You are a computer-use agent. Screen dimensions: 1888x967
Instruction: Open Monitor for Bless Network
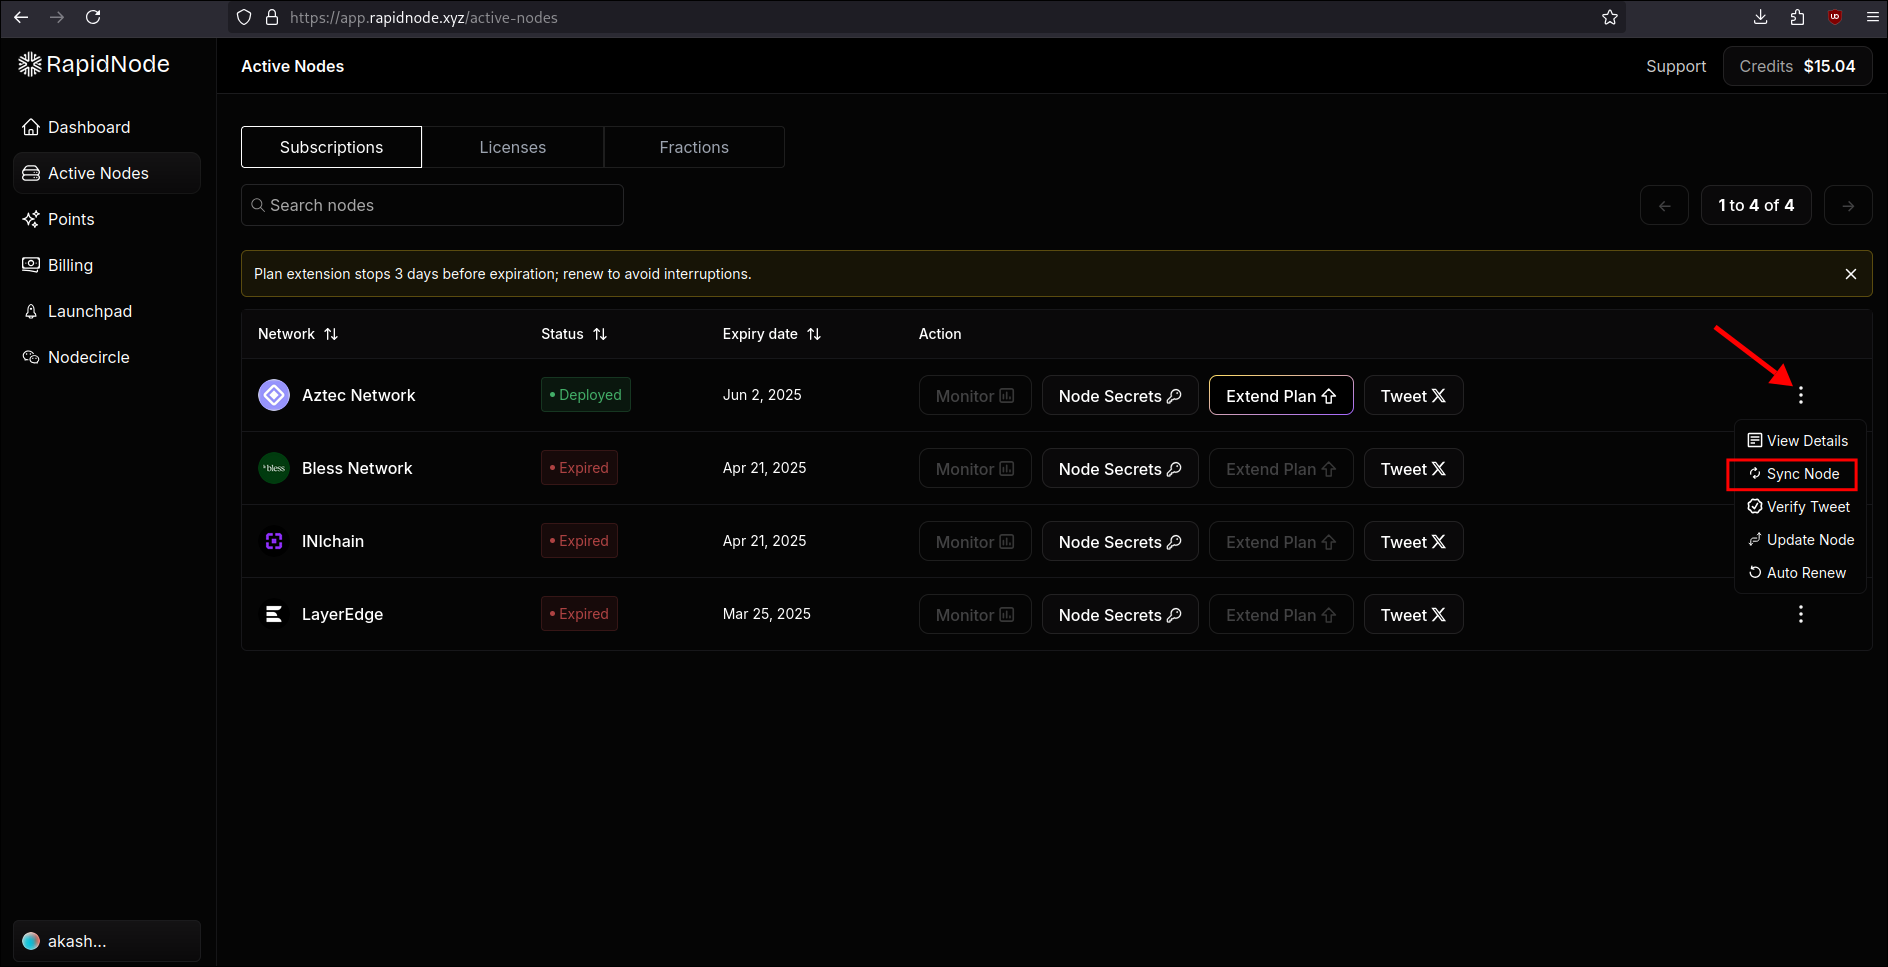click(x=975, y=468)
